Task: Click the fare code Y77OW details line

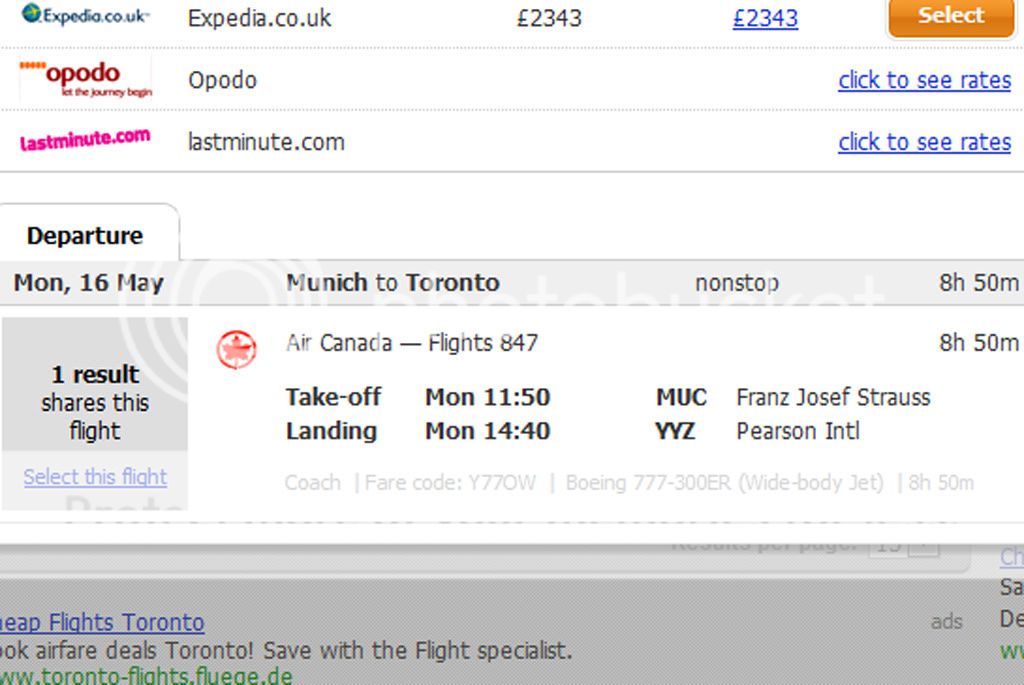Action: (629, 483)
